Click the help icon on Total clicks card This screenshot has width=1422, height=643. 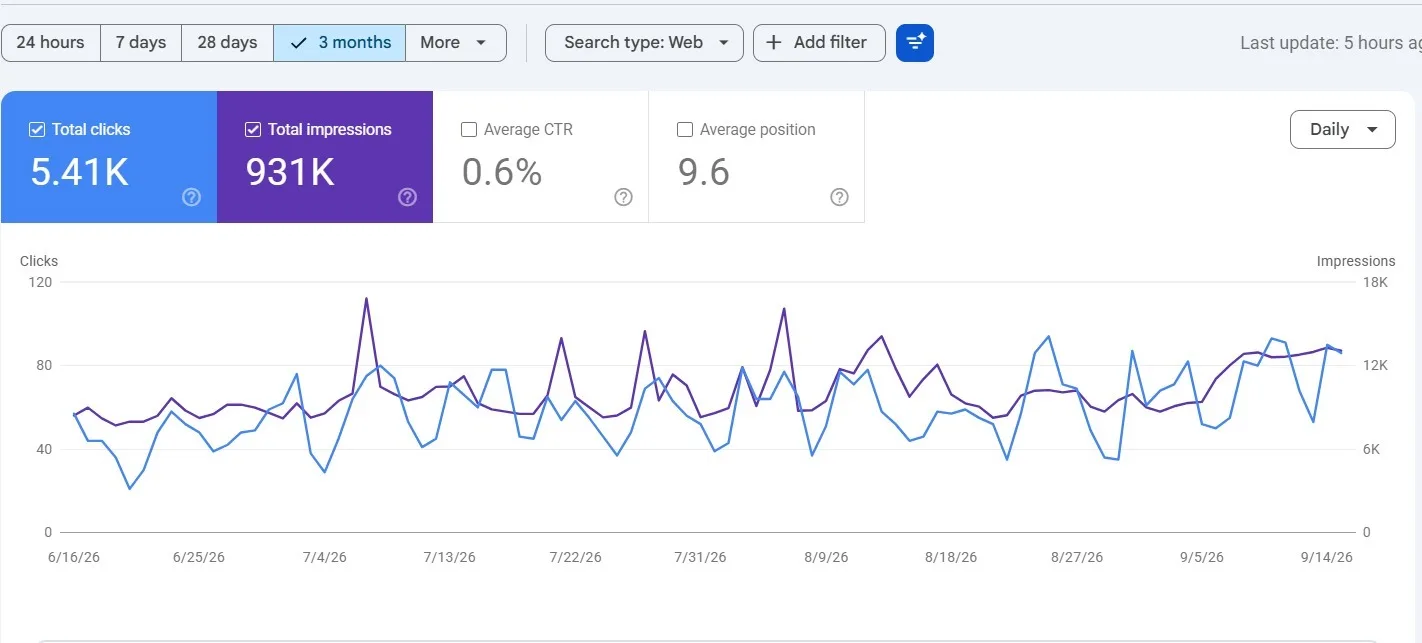click(192, 197)
